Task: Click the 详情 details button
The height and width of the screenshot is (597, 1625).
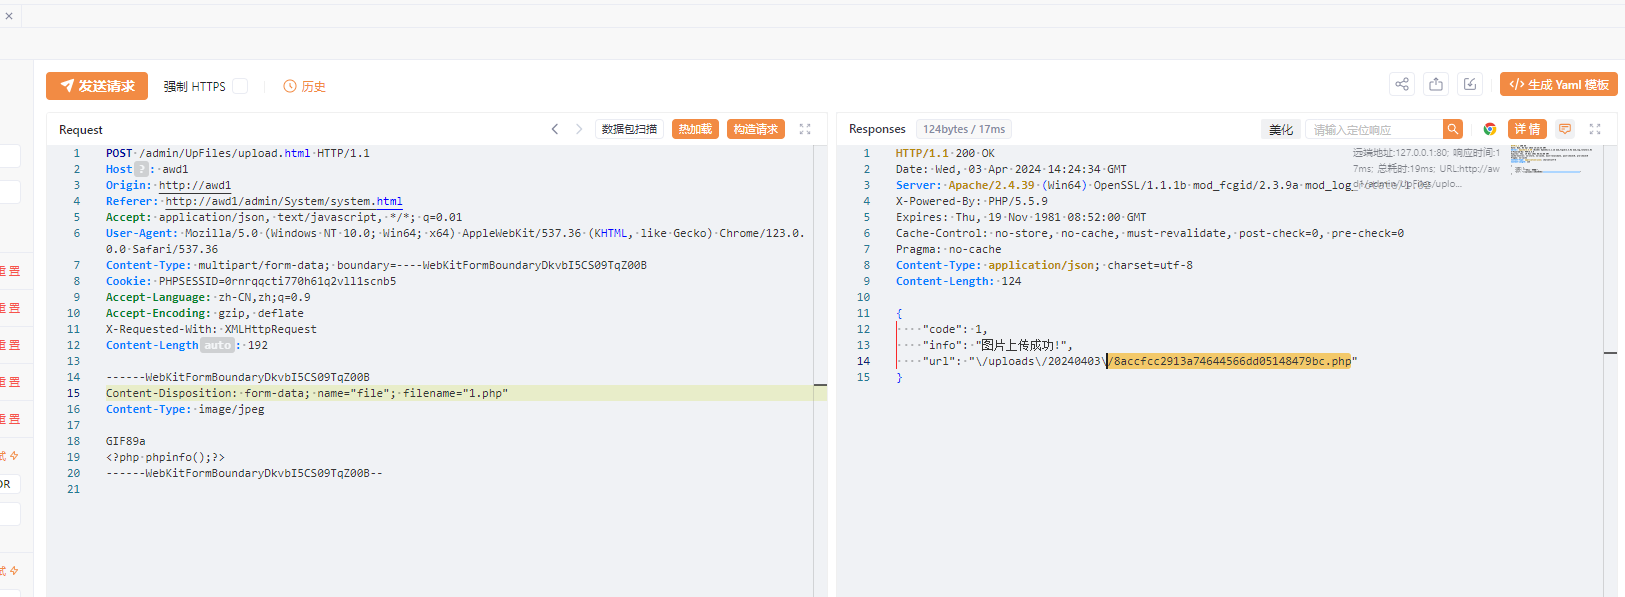Action: (1527, 129)
